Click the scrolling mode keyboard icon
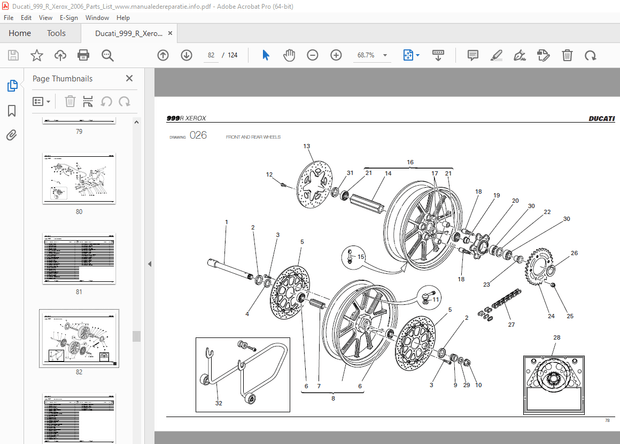 pos(438,55)
